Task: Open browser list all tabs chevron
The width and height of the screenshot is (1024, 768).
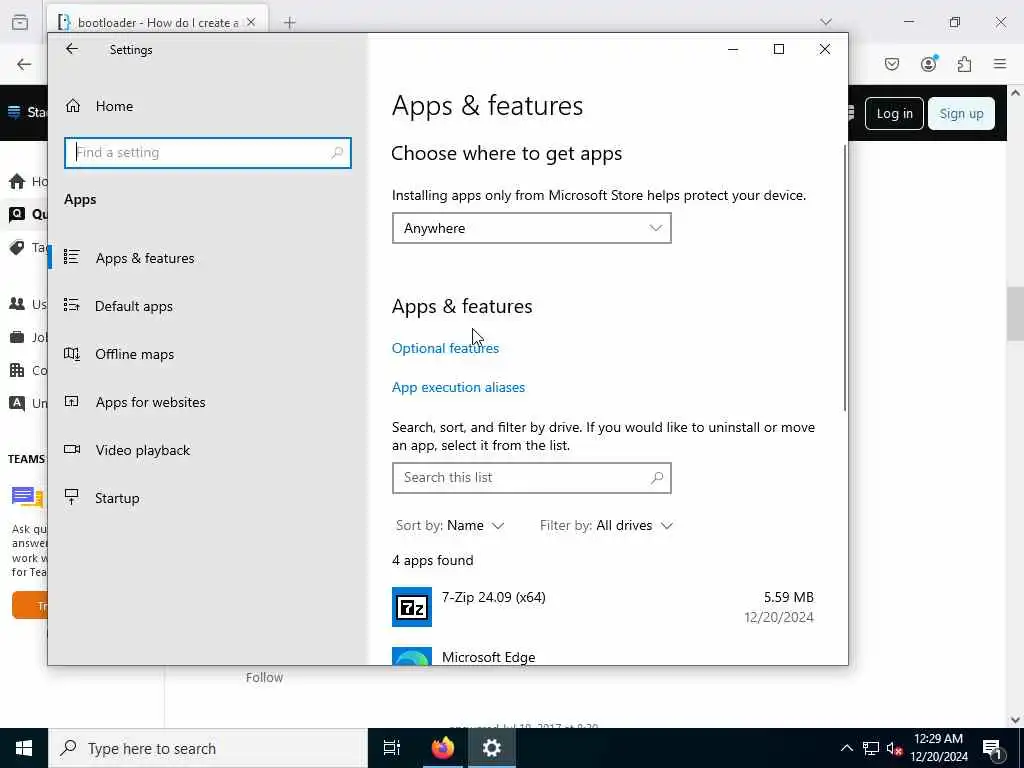Action: coord(825,22)
